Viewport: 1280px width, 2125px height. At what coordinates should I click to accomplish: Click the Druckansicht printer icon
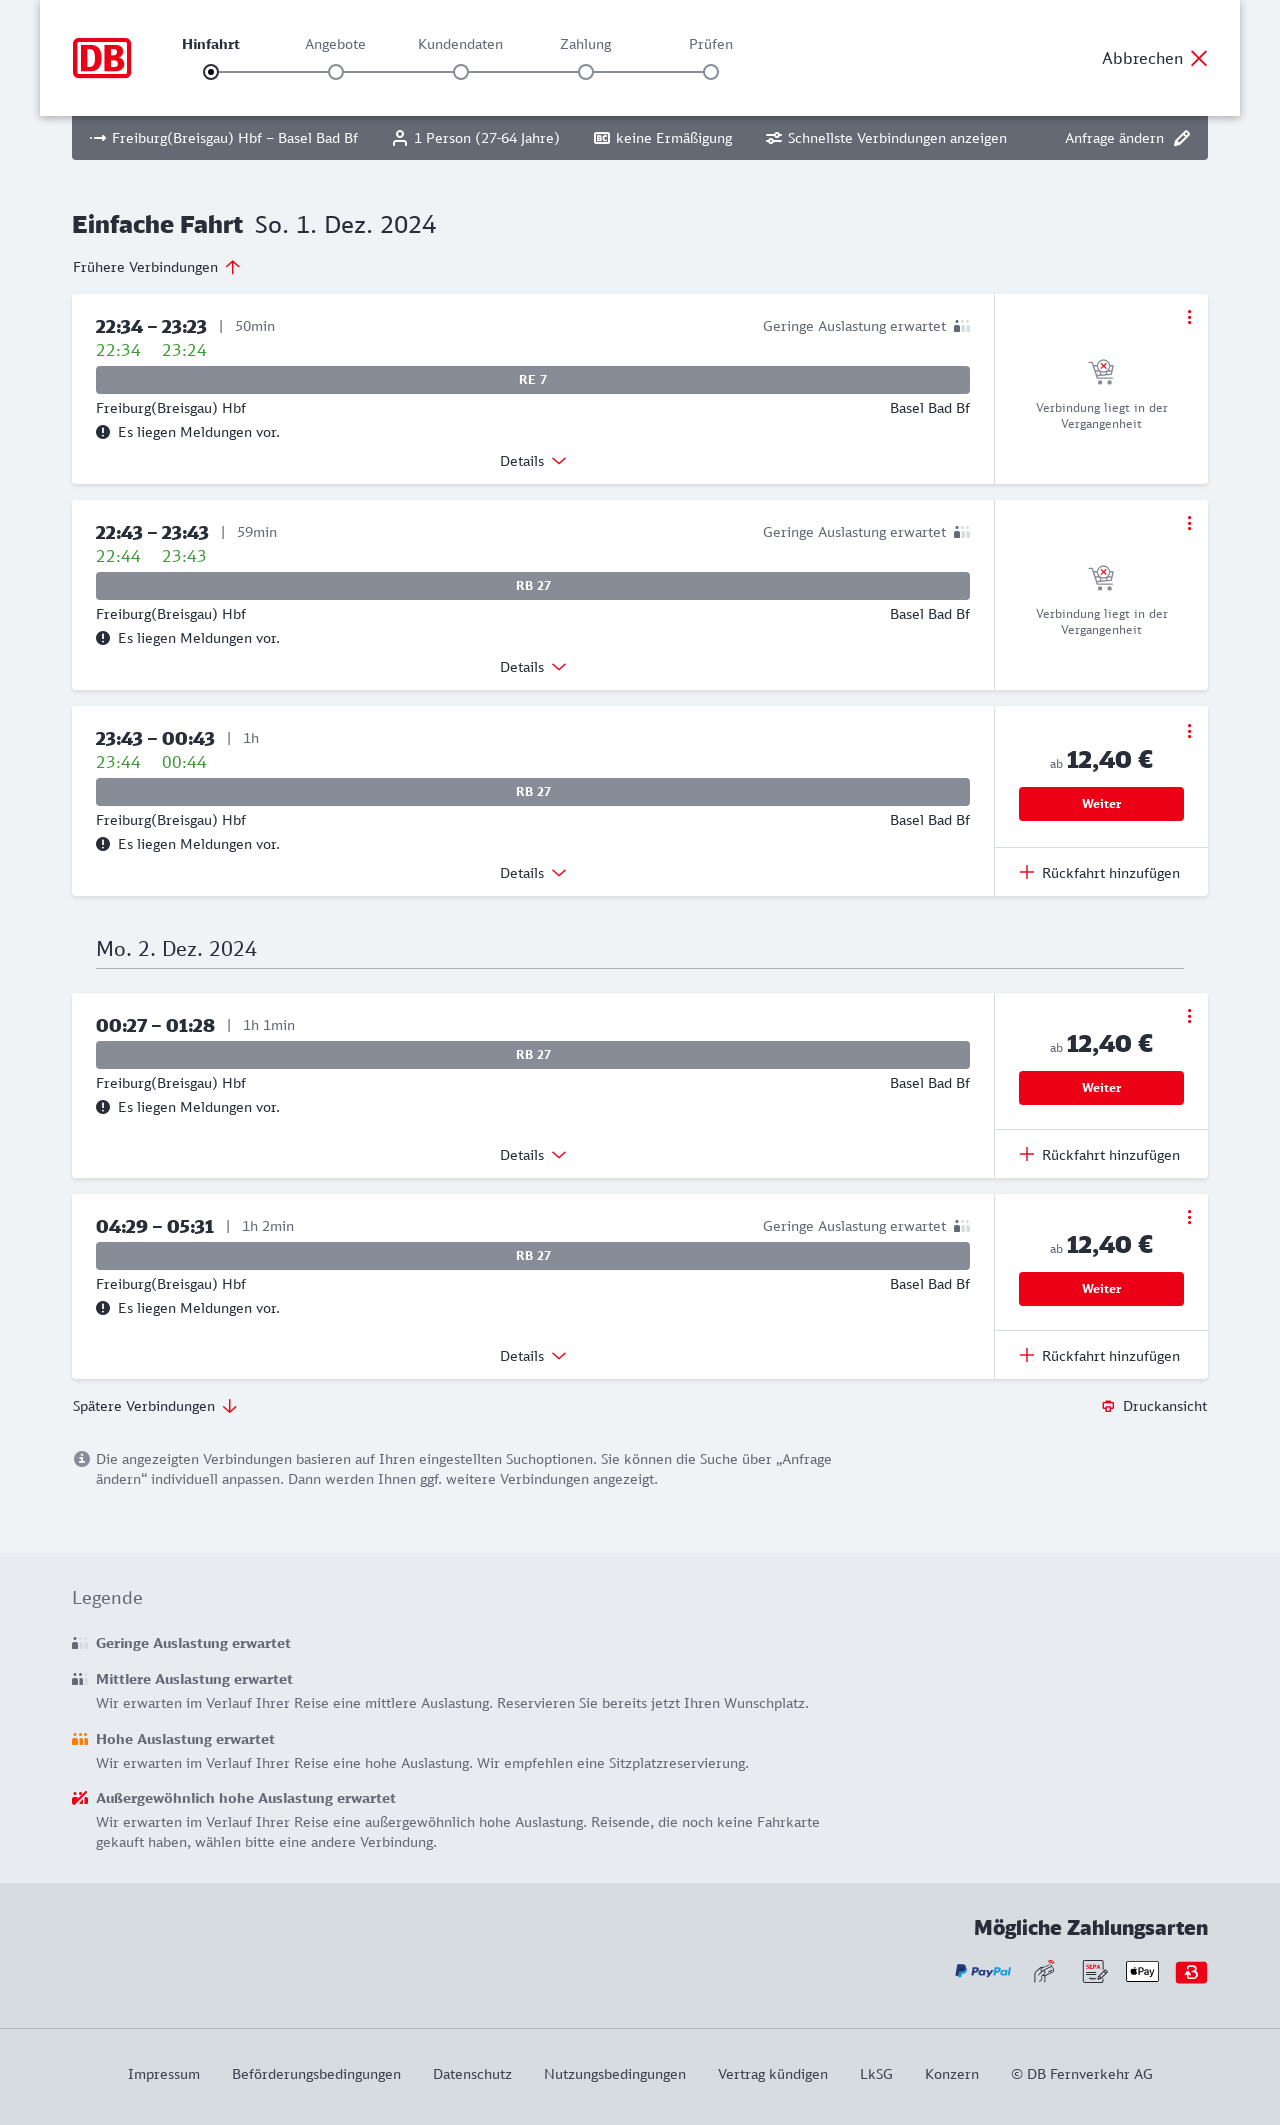tap(1108, 1406)
